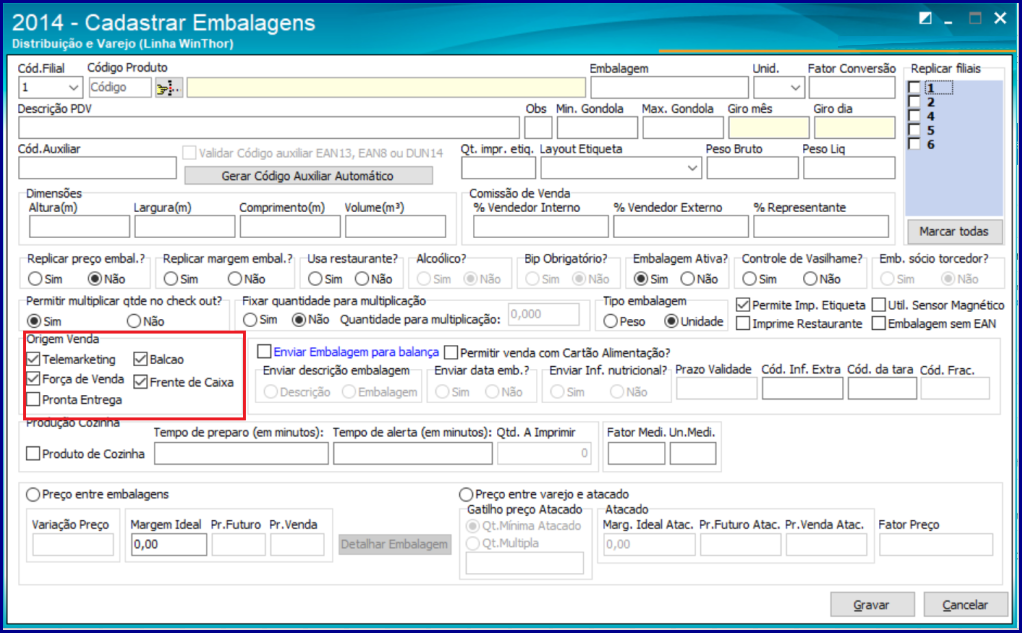This screenshot has width=1022, height=633.
Task: Click the Margem Ideal field
Action: pos(169,544)
